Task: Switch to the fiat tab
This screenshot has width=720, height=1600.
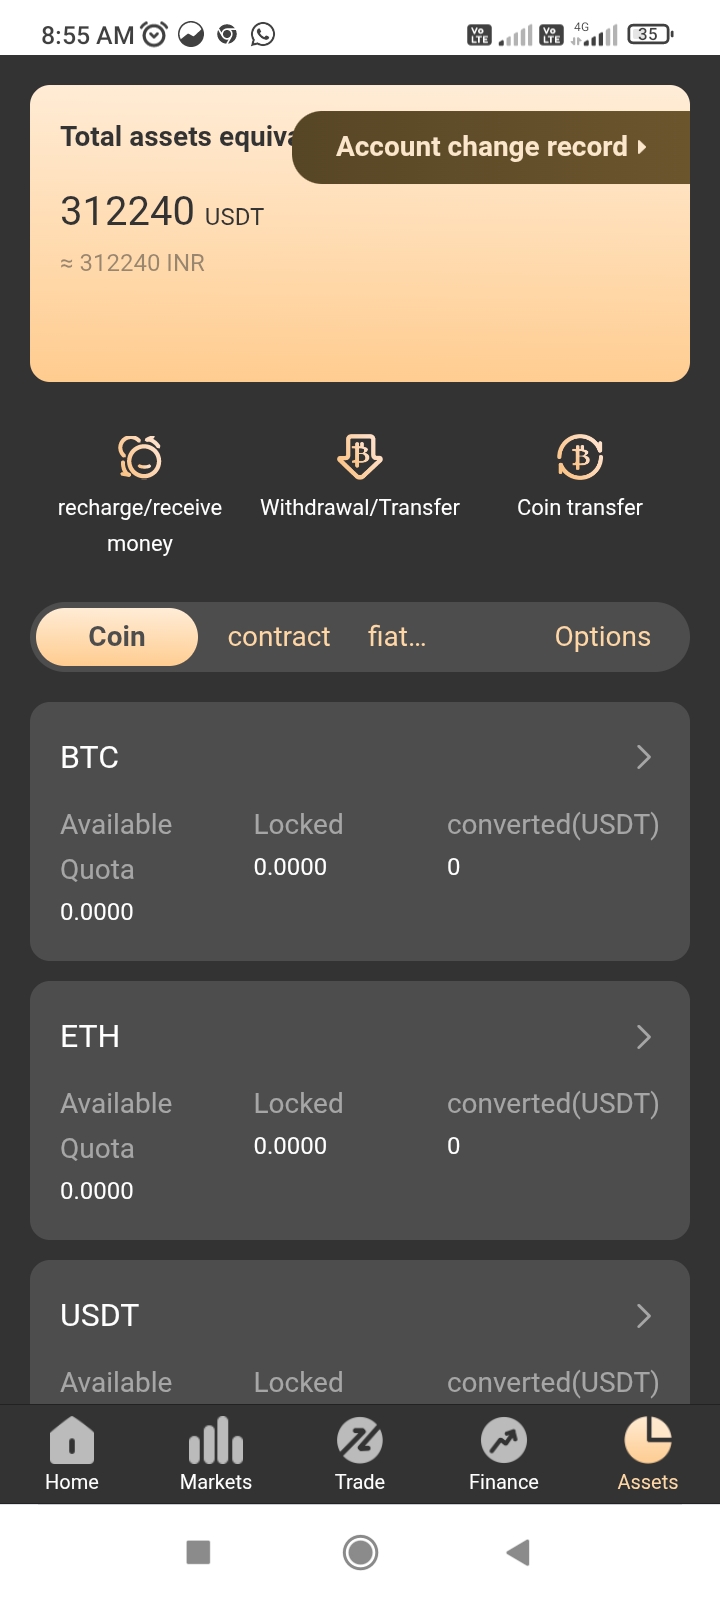Action: click(397, 637)
